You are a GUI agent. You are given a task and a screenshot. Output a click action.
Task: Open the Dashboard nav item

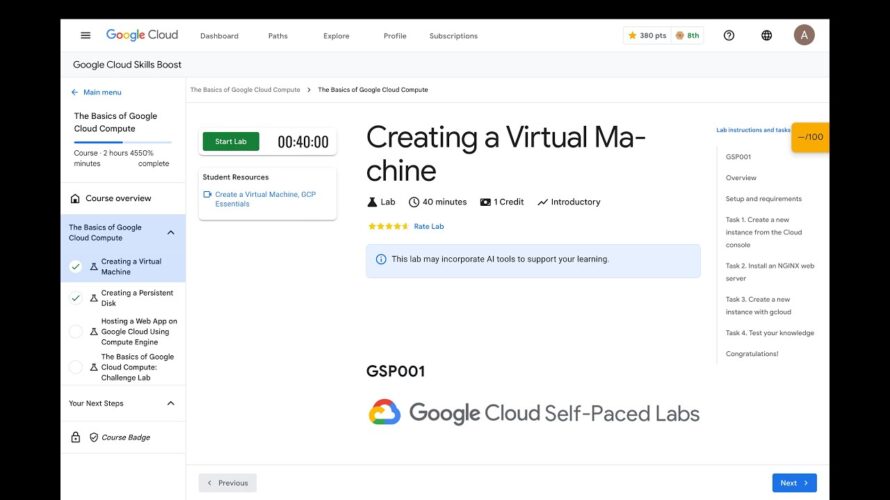coord(219,36)
